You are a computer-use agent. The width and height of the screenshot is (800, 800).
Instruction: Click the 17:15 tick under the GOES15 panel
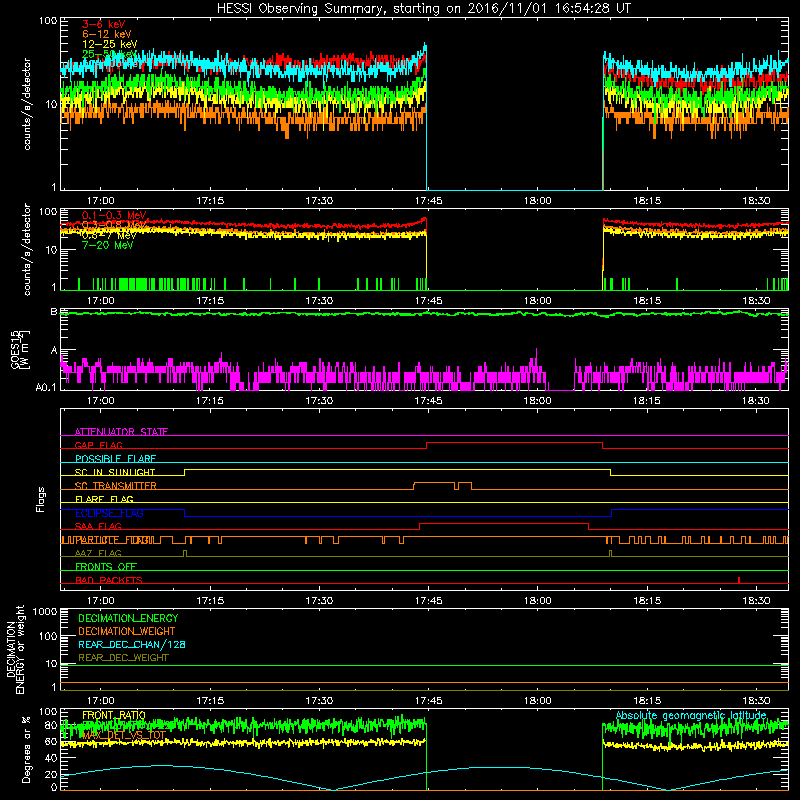210,401
